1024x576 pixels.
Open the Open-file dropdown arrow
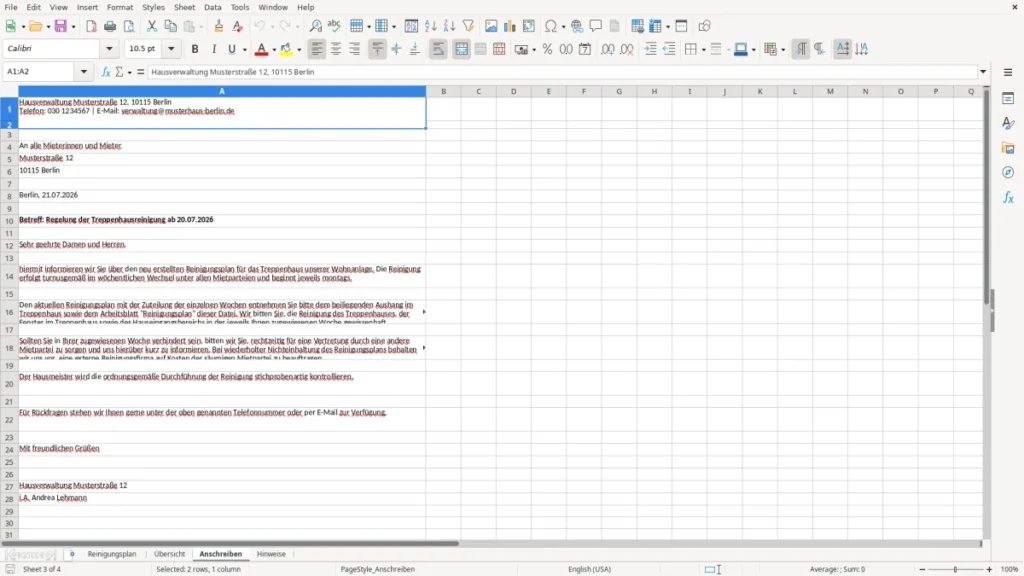click(x=47, y=27)
